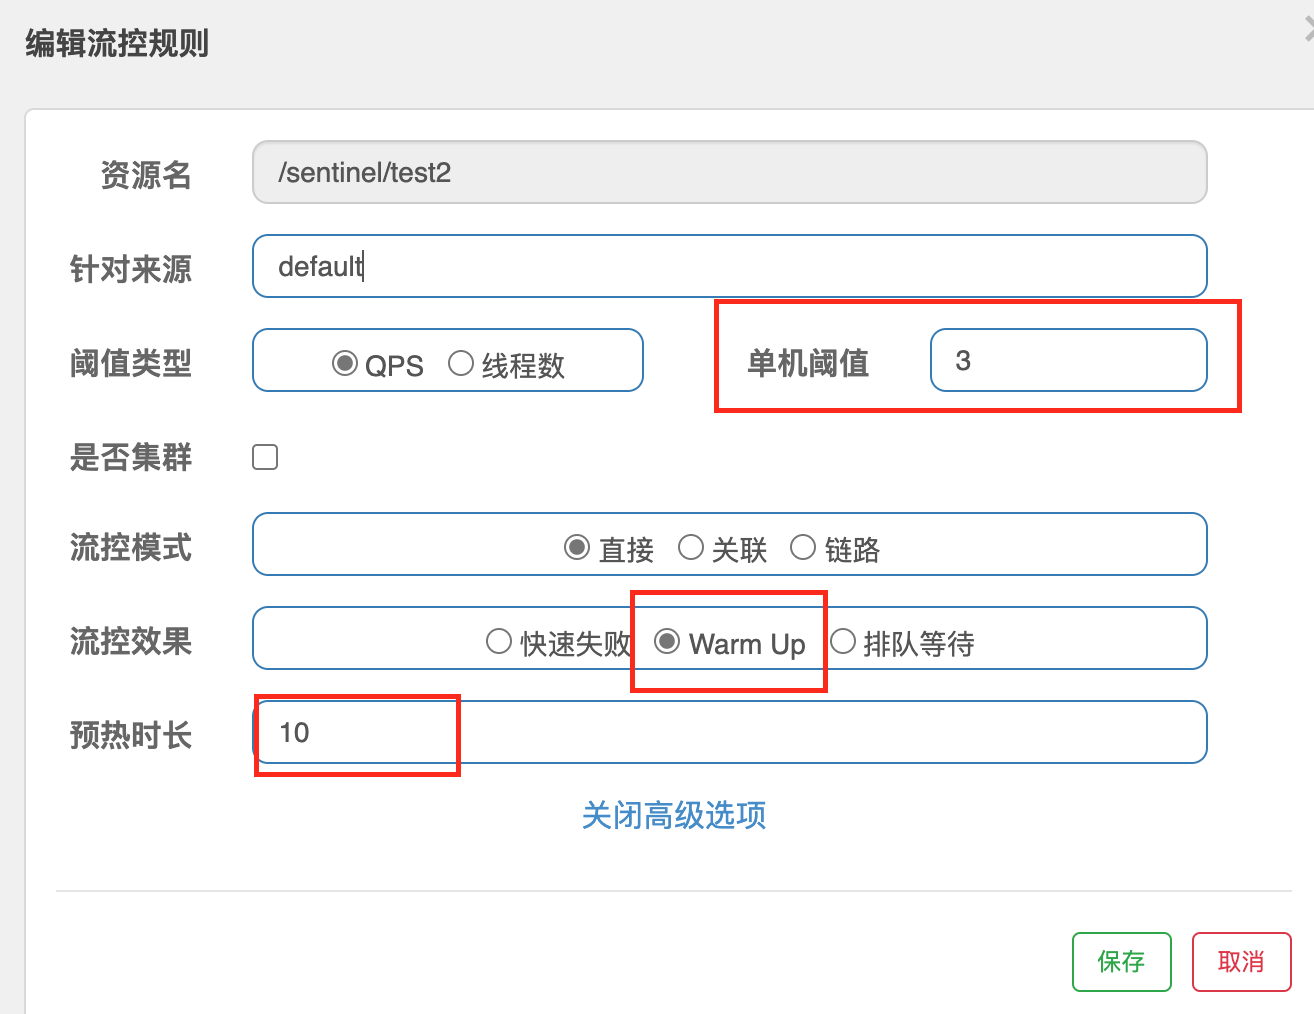Click the 预热时长 input showing 10

pos(729,732)
